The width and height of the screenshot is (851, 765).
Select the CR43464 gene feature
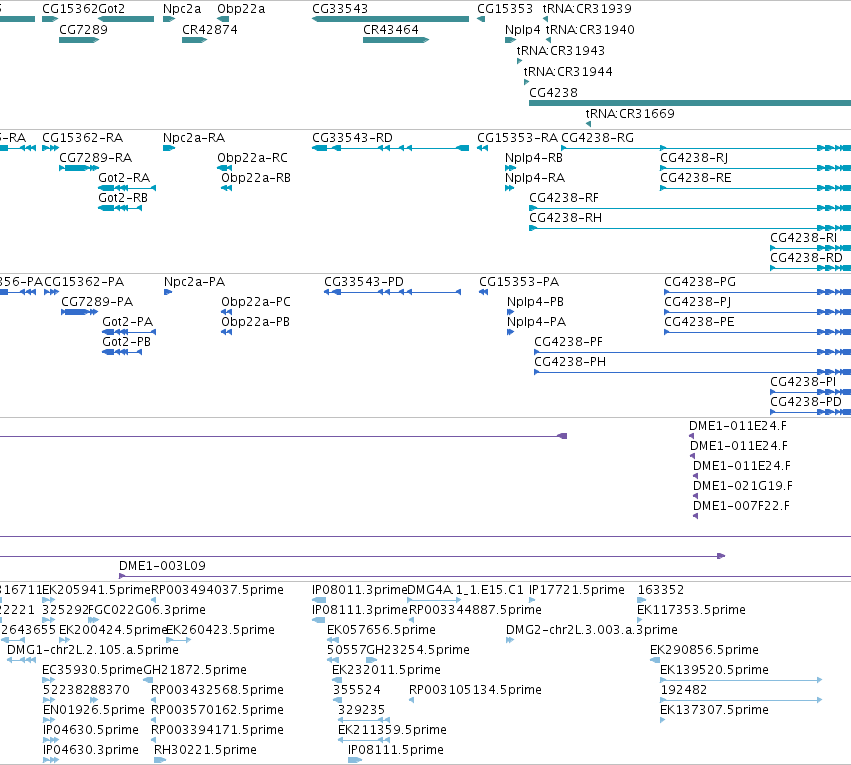(396, 40)
